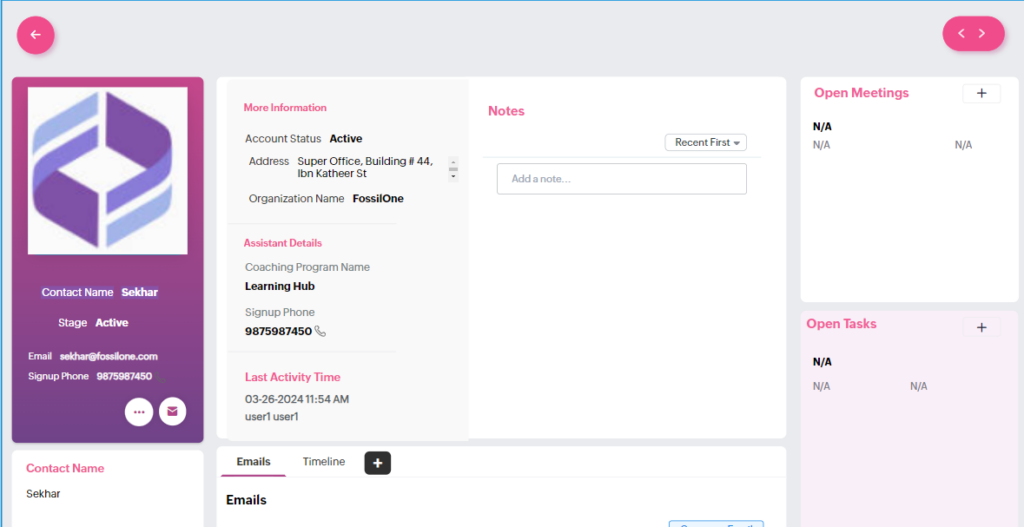Switch to the Emails tab
Screen dimensions: 1024x527
point(253,462)
